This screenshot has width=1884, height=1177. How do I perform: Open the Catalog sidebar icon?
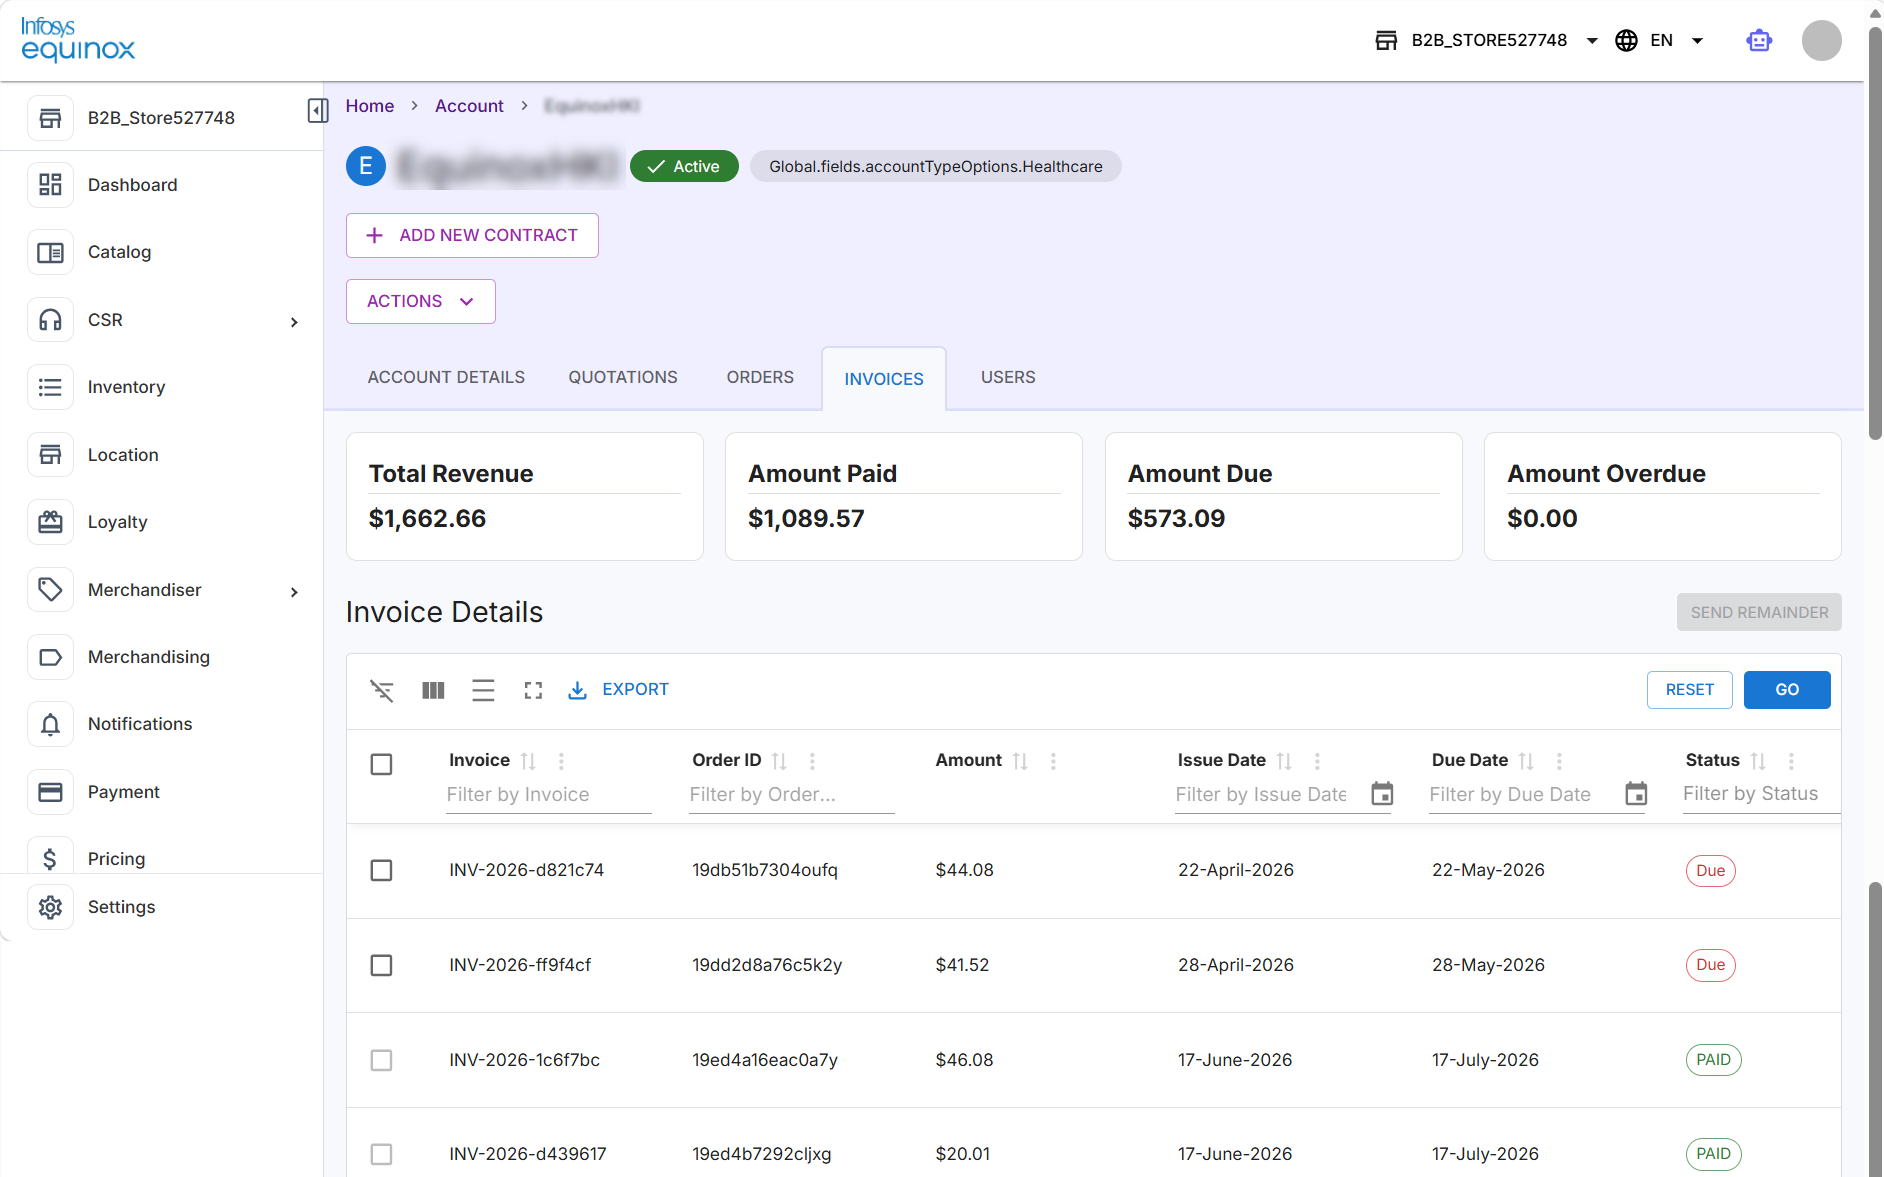tap(50, 252)
